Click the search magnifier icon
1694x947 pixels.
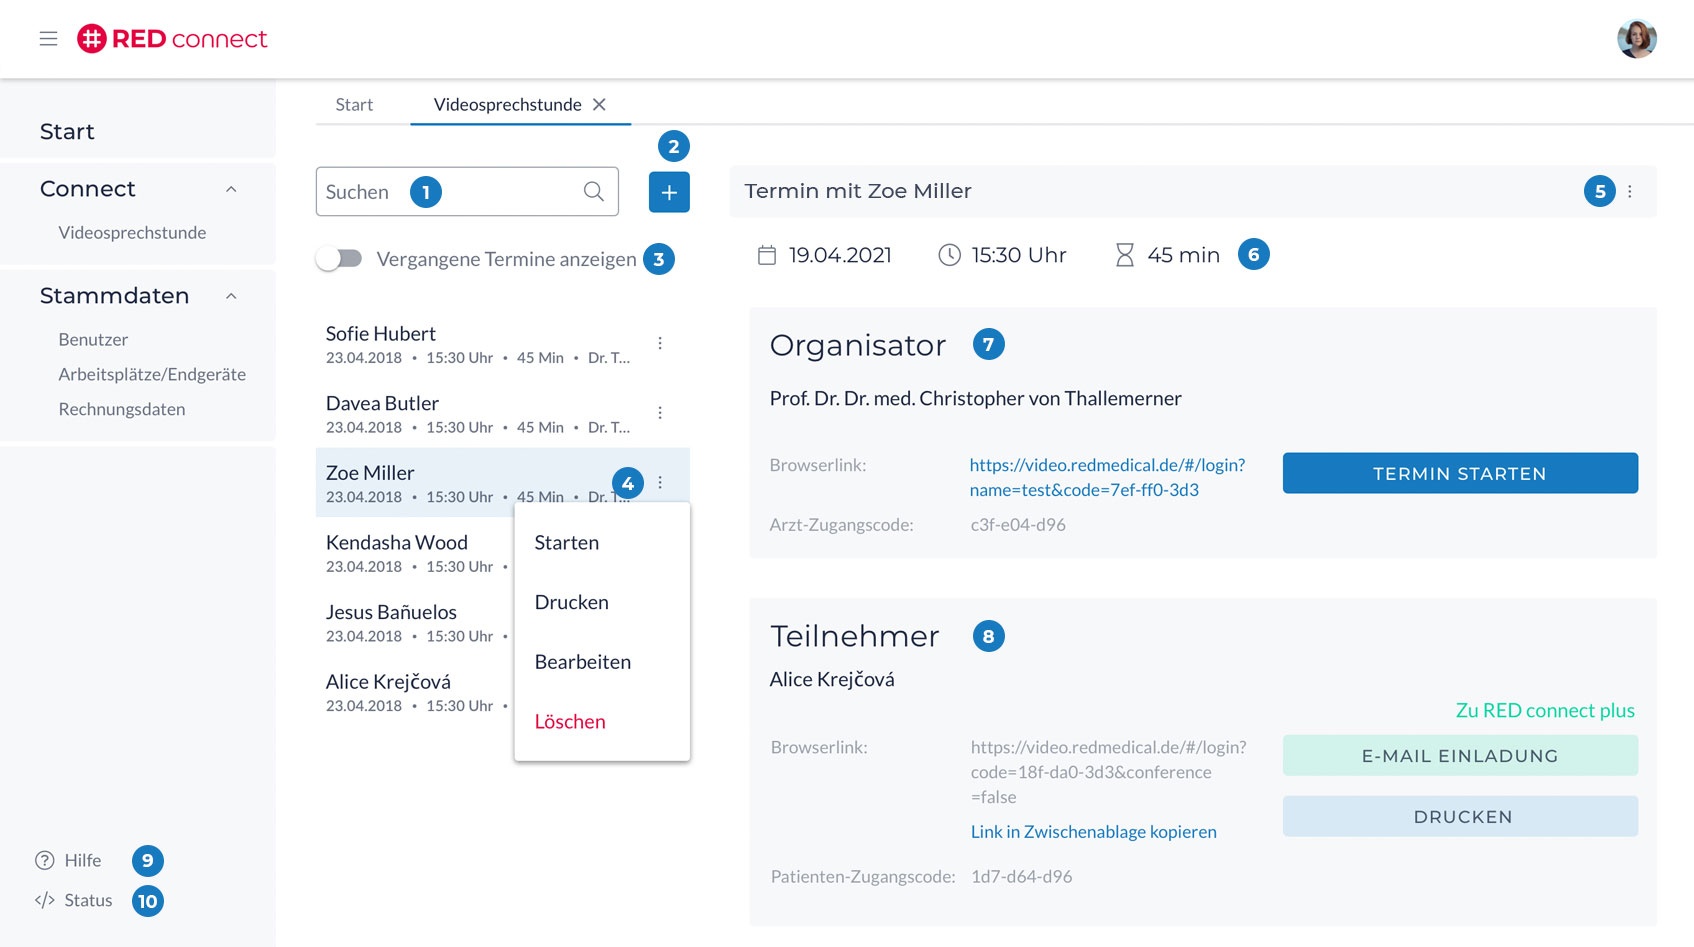pos(594,192)
